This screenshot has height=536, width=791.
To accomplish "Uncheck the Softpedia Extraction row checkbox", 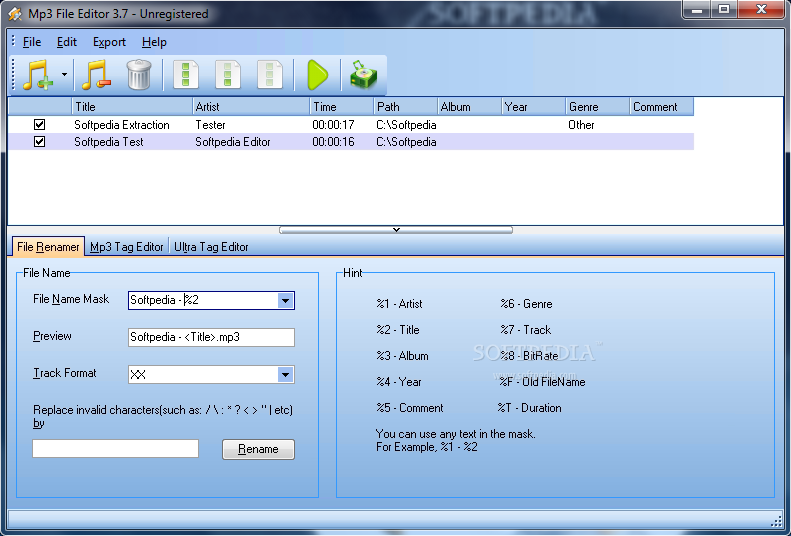I will point(39,125).
